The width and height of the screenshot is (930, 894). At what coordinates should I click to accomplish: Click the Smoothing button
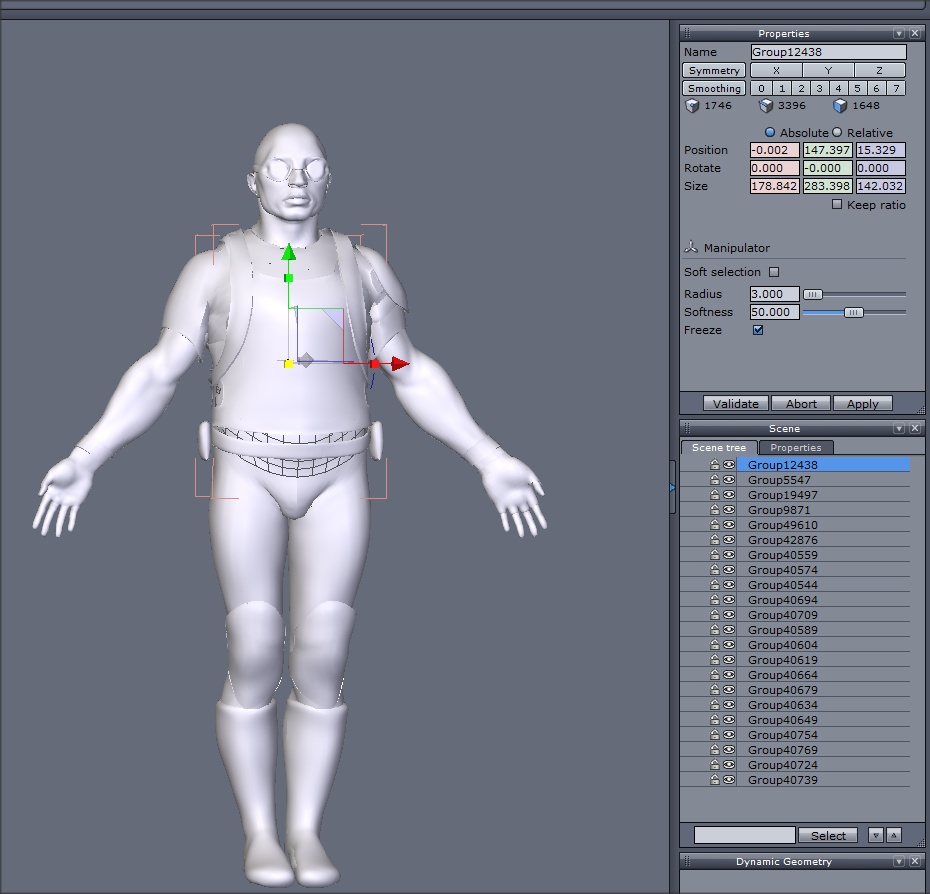(714, 88)
